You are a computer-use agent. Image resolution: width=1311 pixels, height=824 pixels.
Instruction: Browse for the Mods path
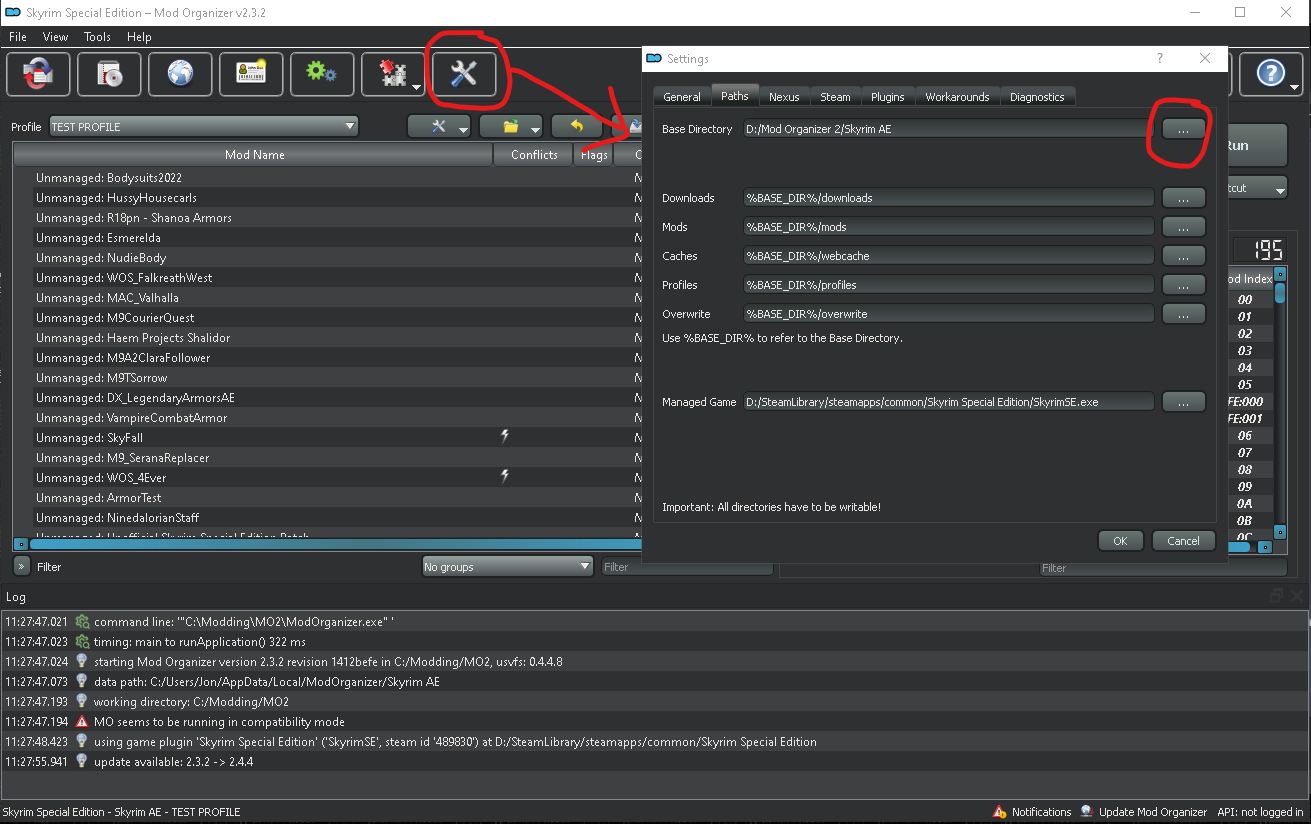point(1183,227)
